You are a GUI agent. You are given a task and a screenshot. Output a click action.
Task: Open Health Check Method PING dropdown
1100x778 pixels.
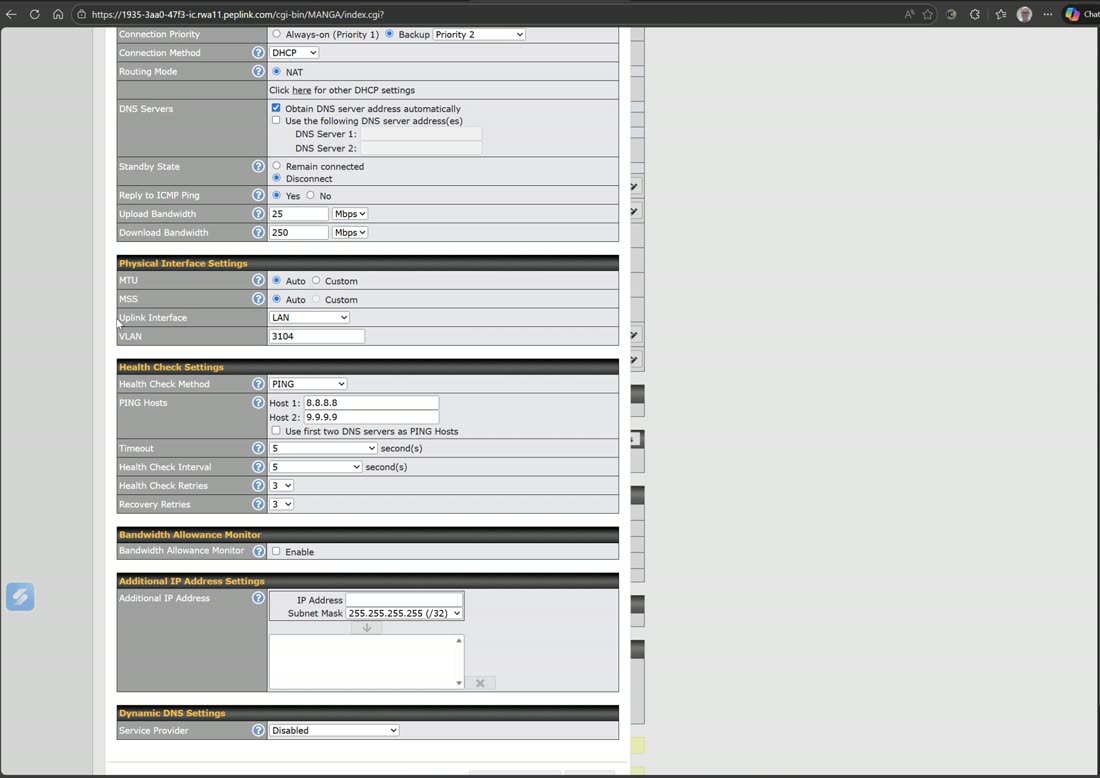click(308, 384)
